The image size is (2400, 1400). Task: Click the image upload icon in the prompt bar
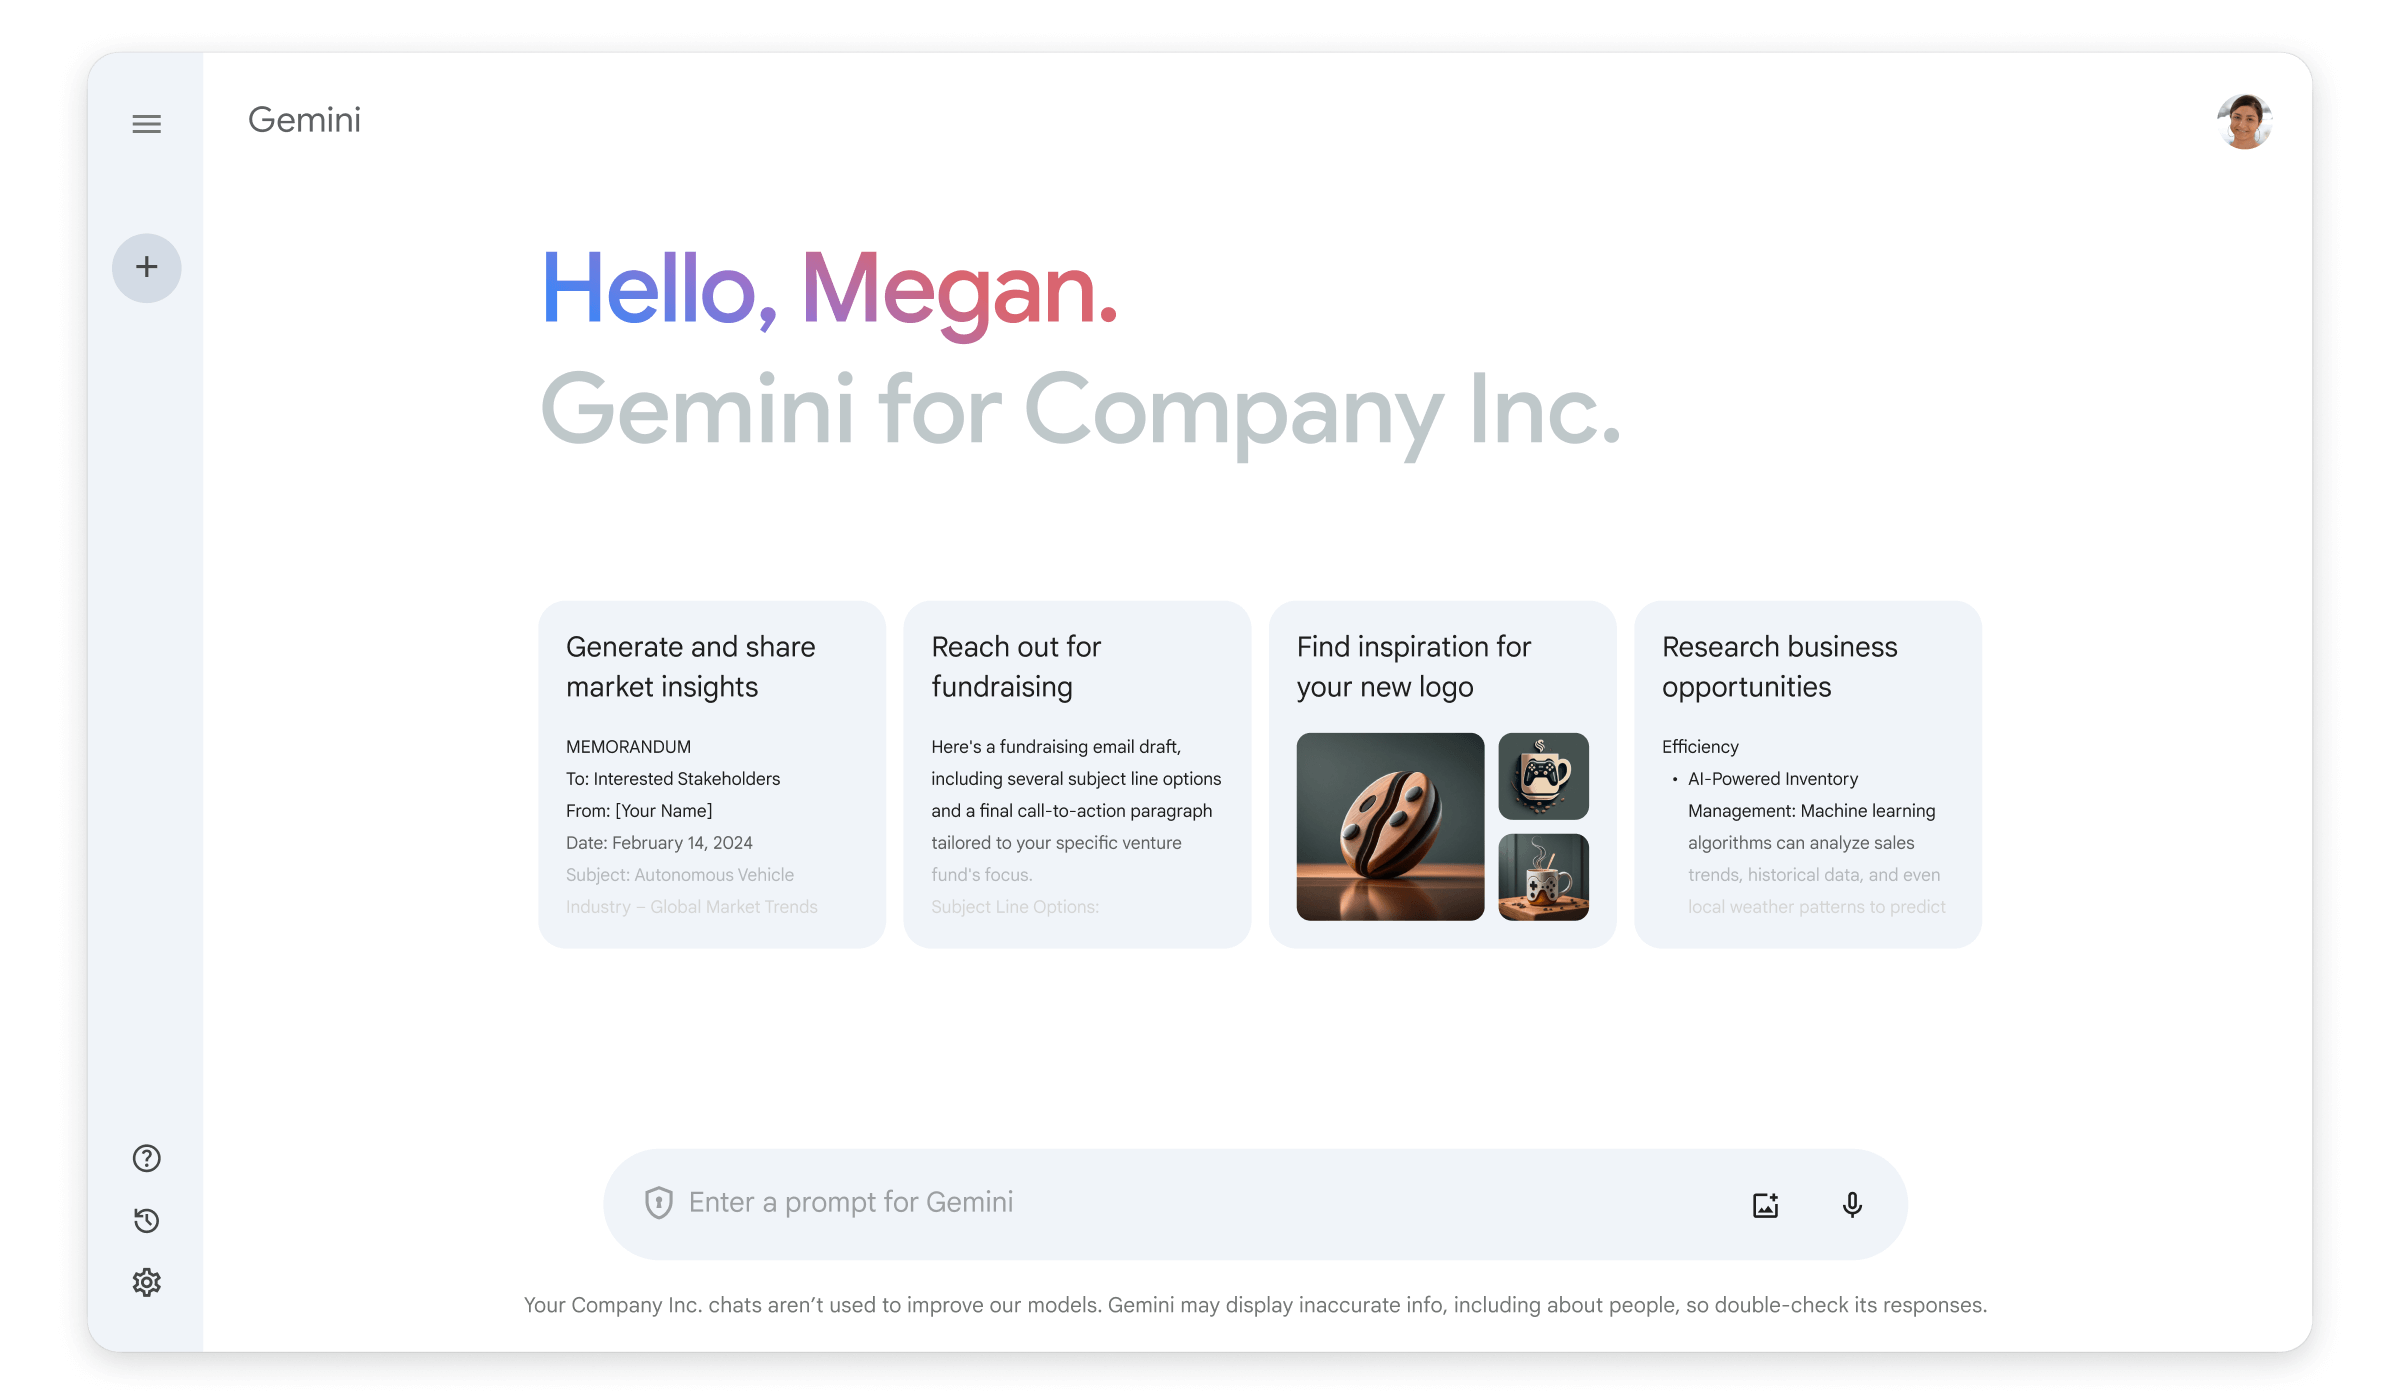pos(1765,1203)
